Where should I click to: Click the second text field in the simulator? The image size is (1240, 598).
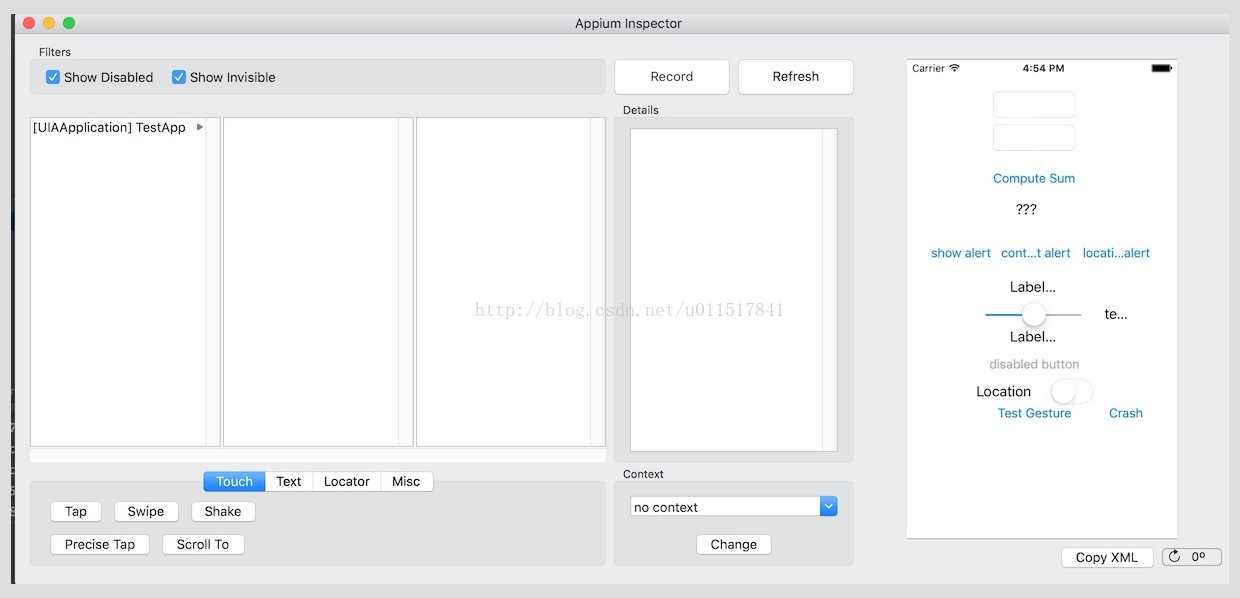(1034, 137)
